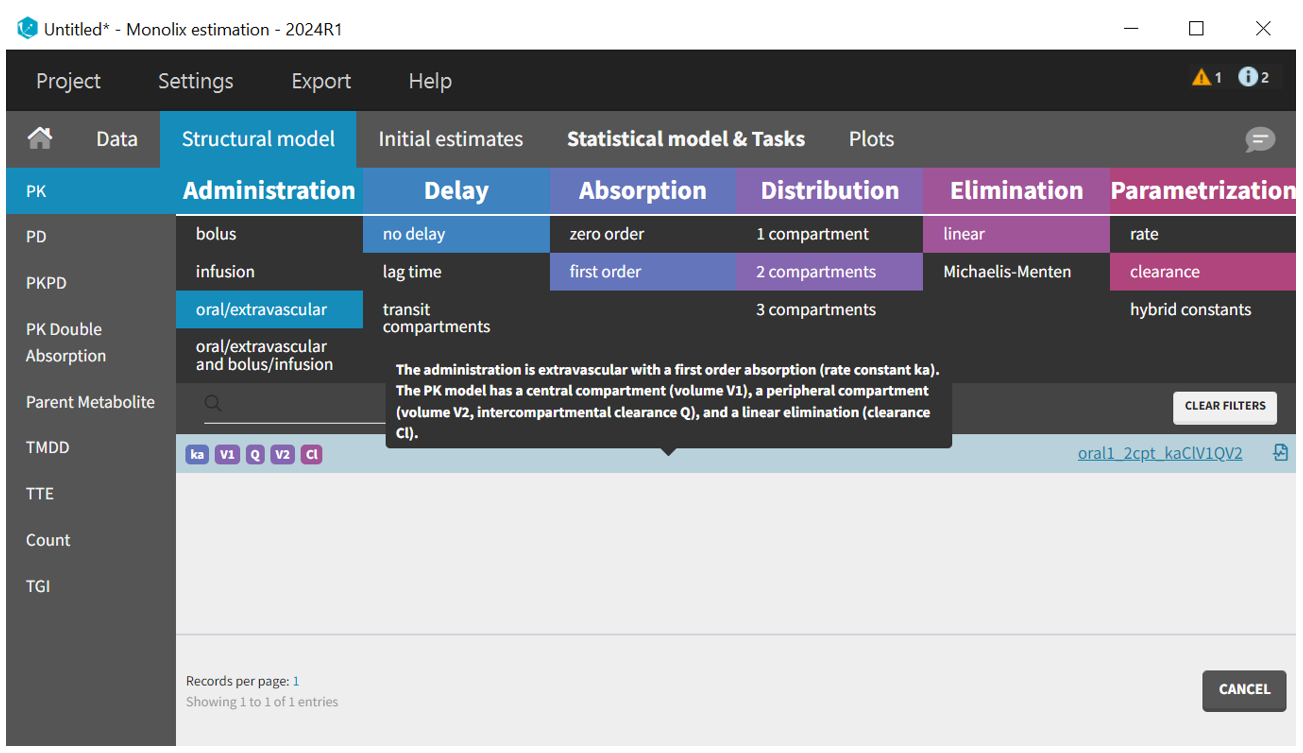Click the ka parameter badge

(x=197, y=454)
